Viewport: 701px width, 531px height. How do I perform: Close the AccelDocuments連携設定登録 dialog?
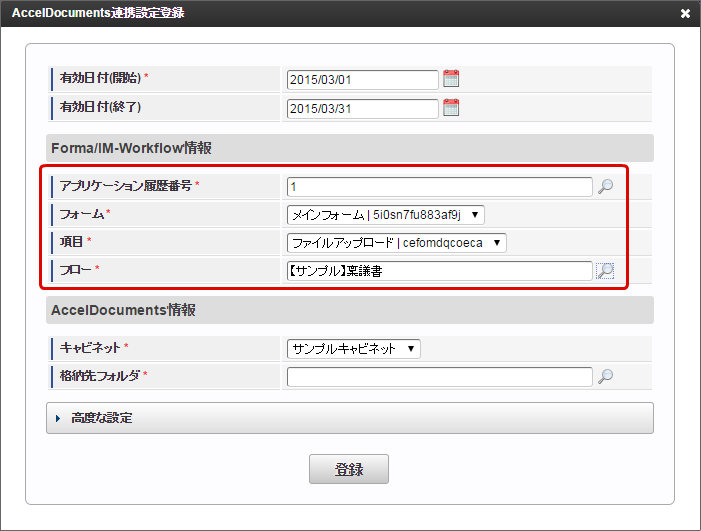click(685, 13)
